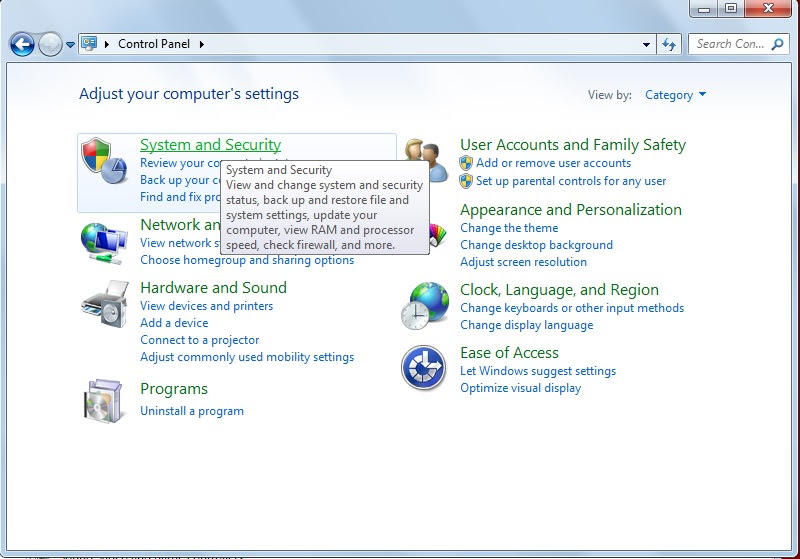Viewport: 800px width, 559px height.
Task: Minimize the Control Panel window
Action: point(704,8)
